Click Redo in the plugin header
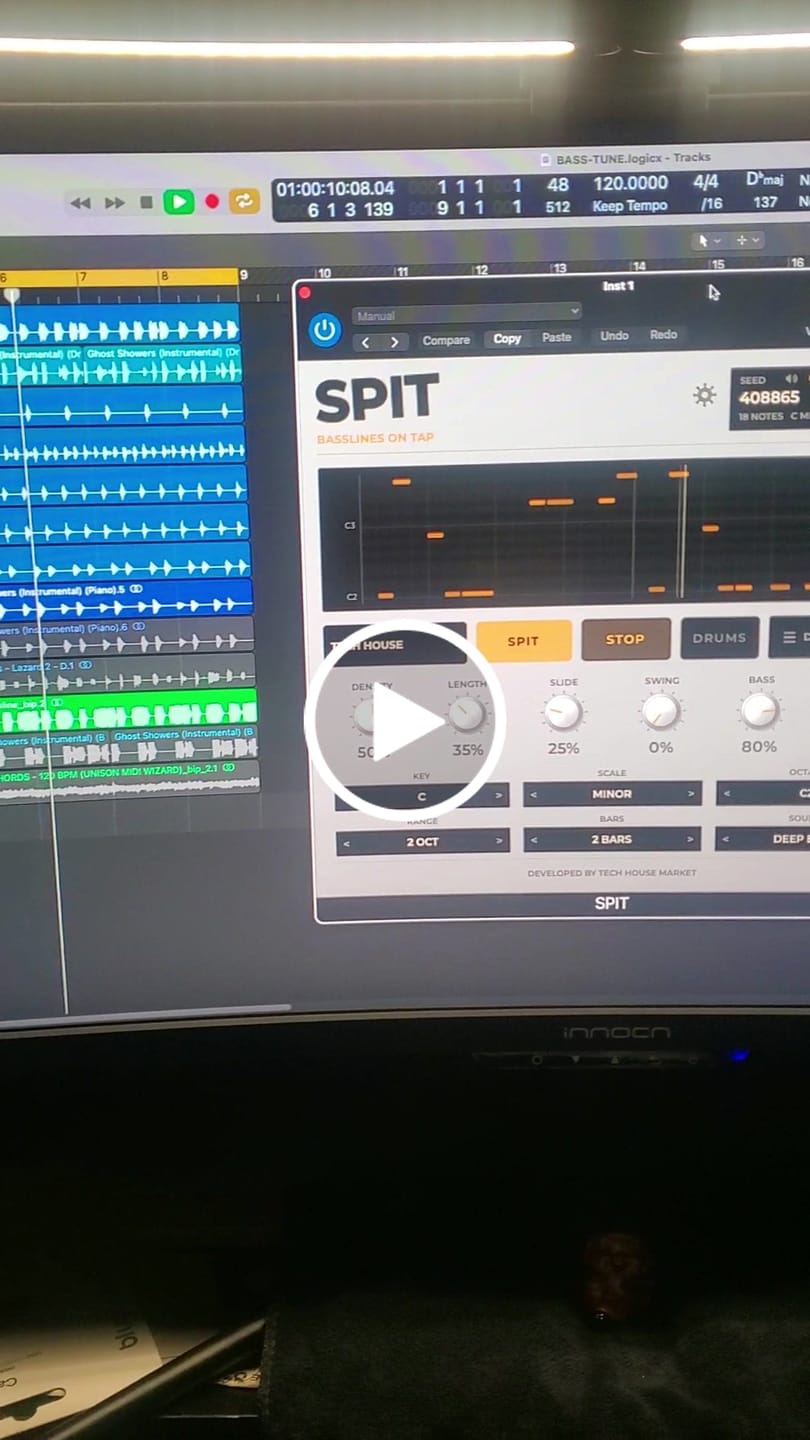The height and width of the screenshot is (1440, 810). click(664, 335)
